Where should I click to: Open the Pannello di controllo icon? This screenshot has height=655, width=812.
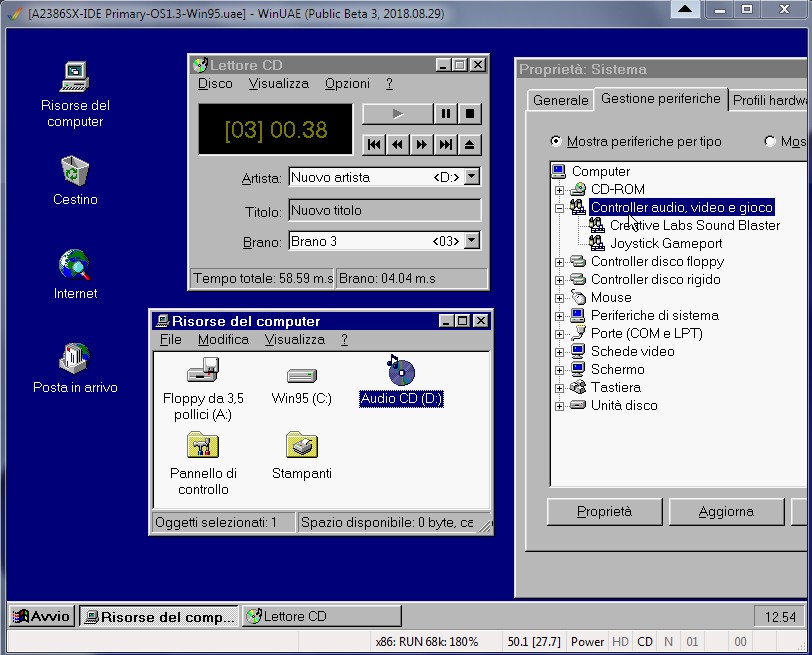[x=203, y=445]
